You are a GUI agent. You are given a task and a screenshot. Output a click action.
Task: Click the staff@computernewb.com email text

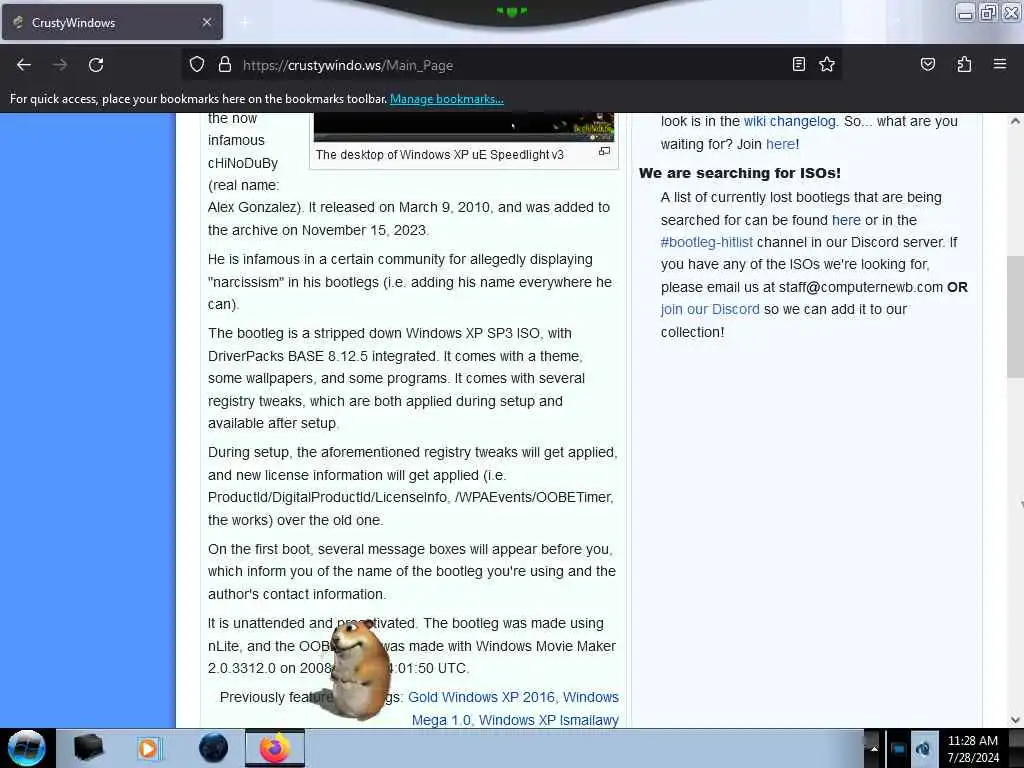[861, 287]
